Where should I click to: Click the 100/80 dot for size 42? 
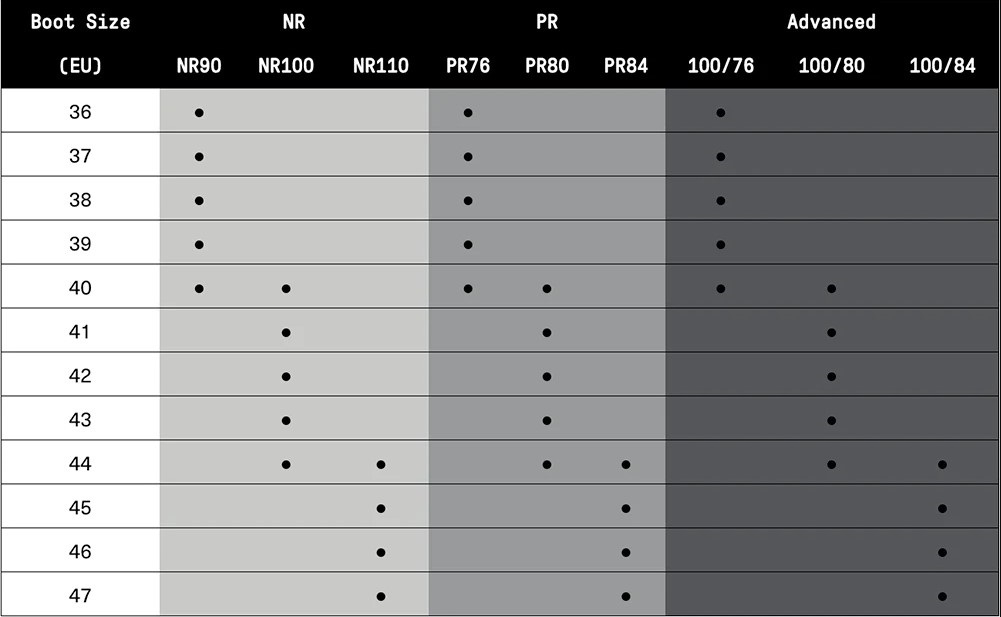click(831, 377)
